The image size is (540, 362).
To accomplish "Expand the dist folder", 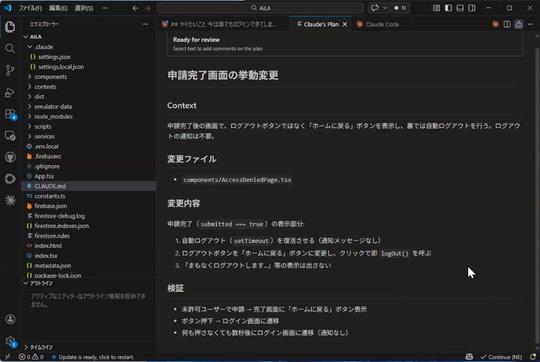I will tap(29, 96).
